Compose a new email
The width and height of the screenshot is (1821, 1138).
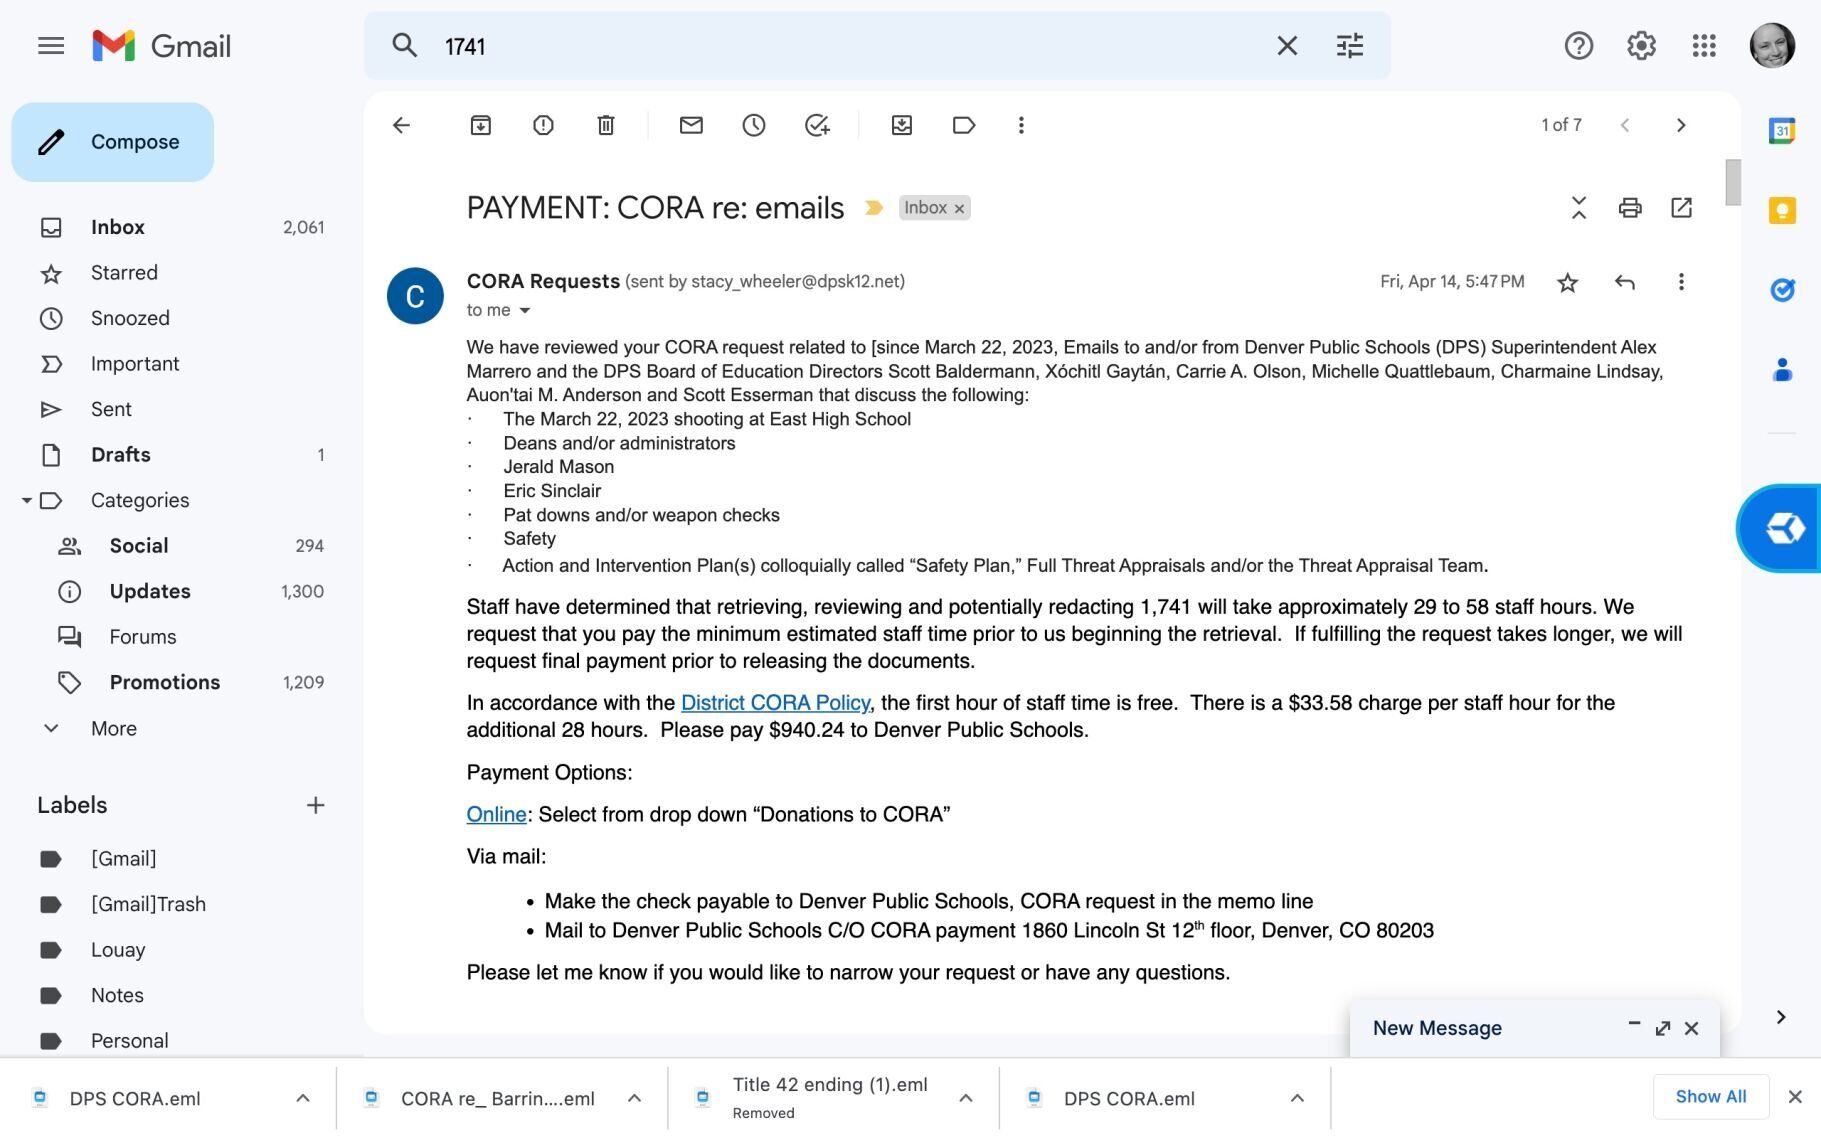[x=113, y=142]
